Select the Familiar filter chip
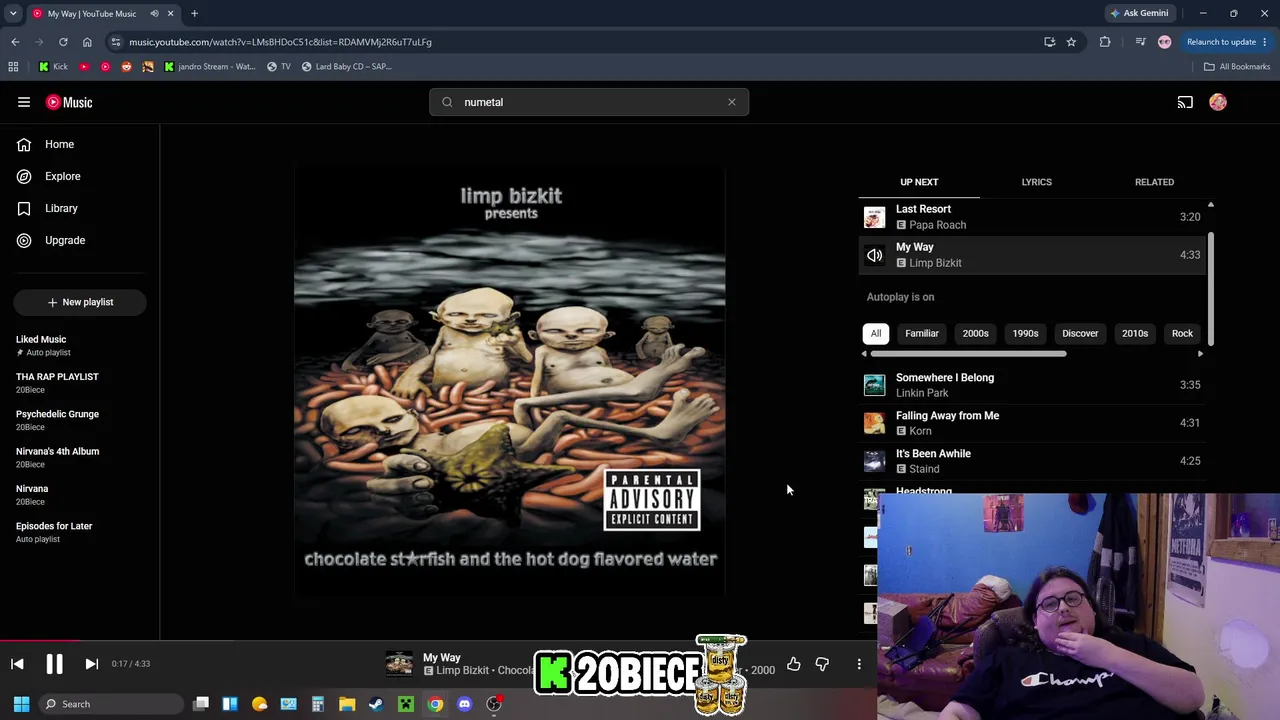Viewport: 1280px width, 720px height. (x=922, y=333)
